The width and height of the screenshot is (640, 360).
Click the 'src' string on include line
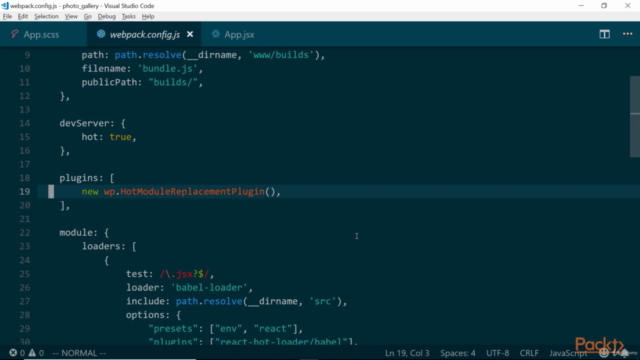pos(322,301)
